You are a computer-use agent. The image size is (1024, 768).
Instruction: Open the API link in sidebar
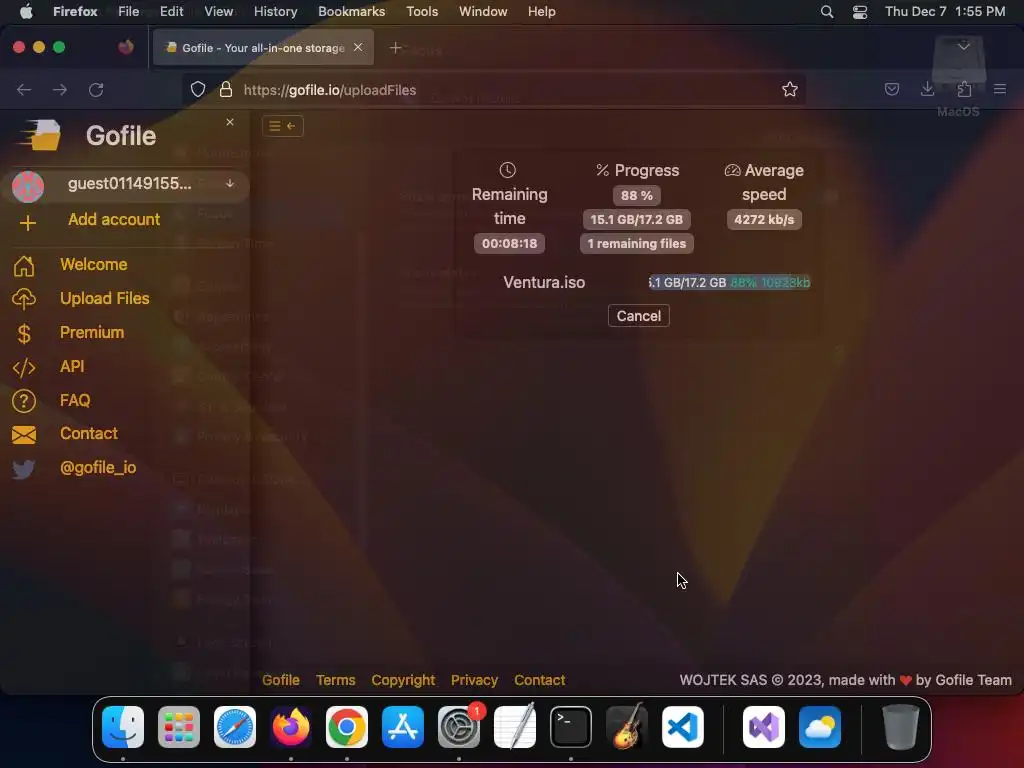tap(72, 366)
